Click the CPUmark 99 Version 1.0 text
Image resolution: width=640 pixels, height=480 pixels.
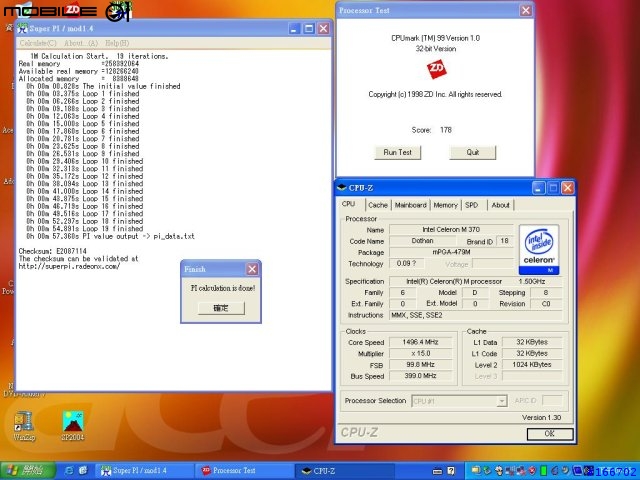coord(436,38)
